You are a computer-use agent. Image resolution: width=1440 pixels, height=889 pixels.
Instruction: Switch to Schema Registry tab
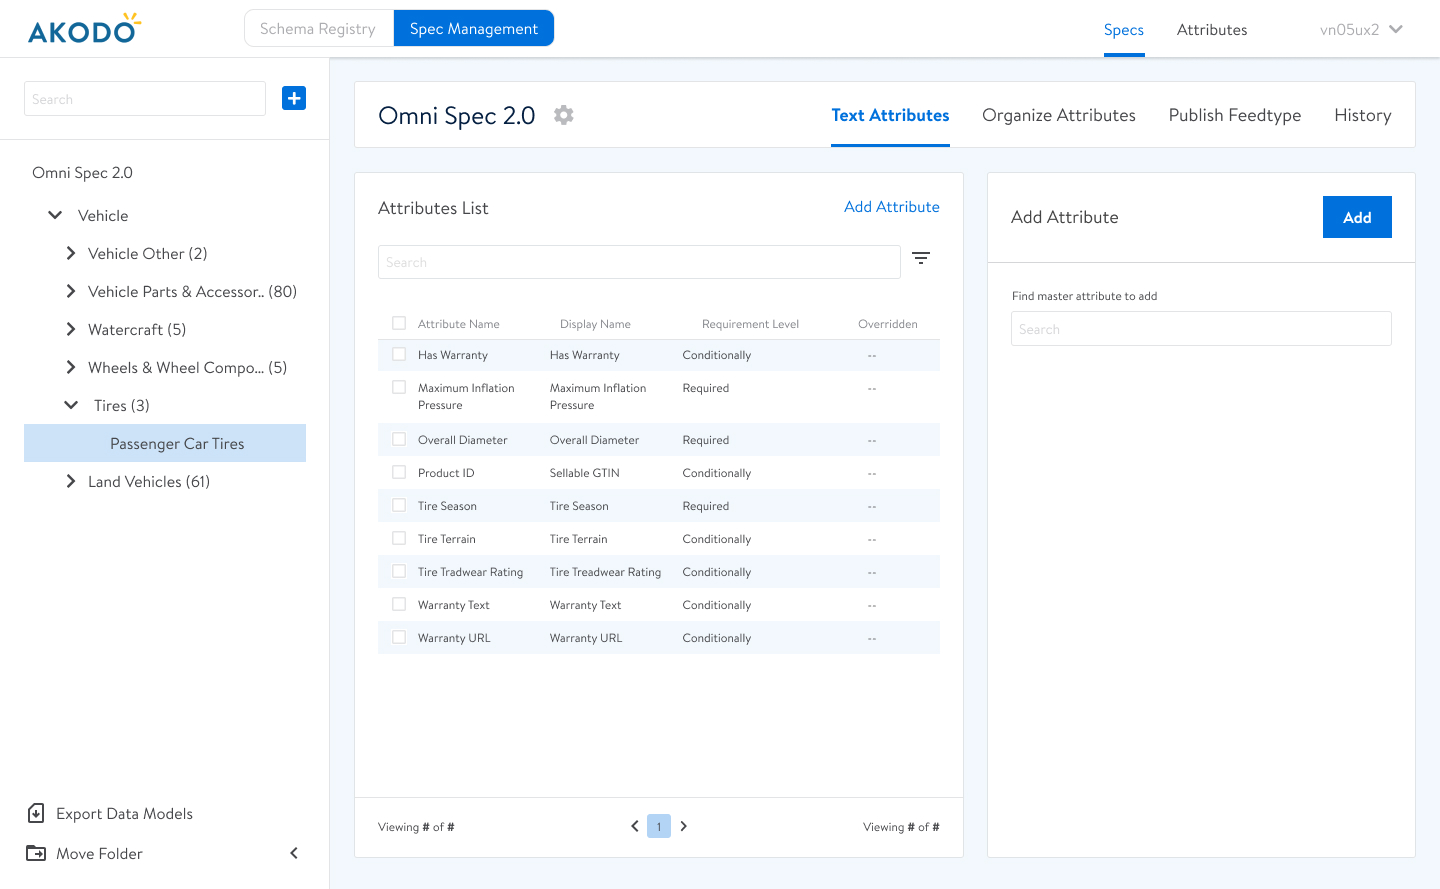pos(318,28)
